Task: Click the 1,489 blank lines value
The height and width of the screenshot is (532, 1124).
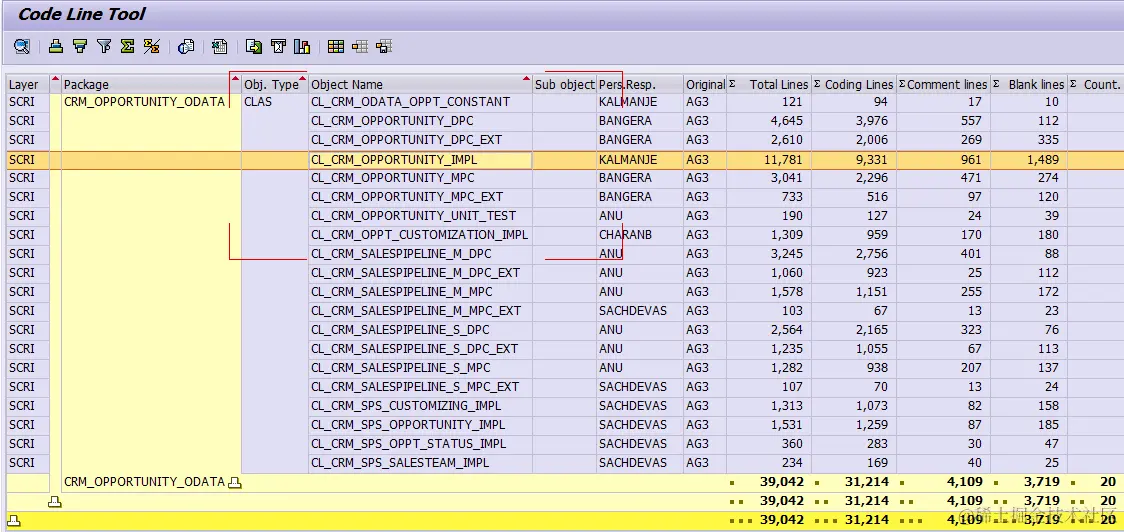Action: pyautogui.click(x=1029, y=159)
